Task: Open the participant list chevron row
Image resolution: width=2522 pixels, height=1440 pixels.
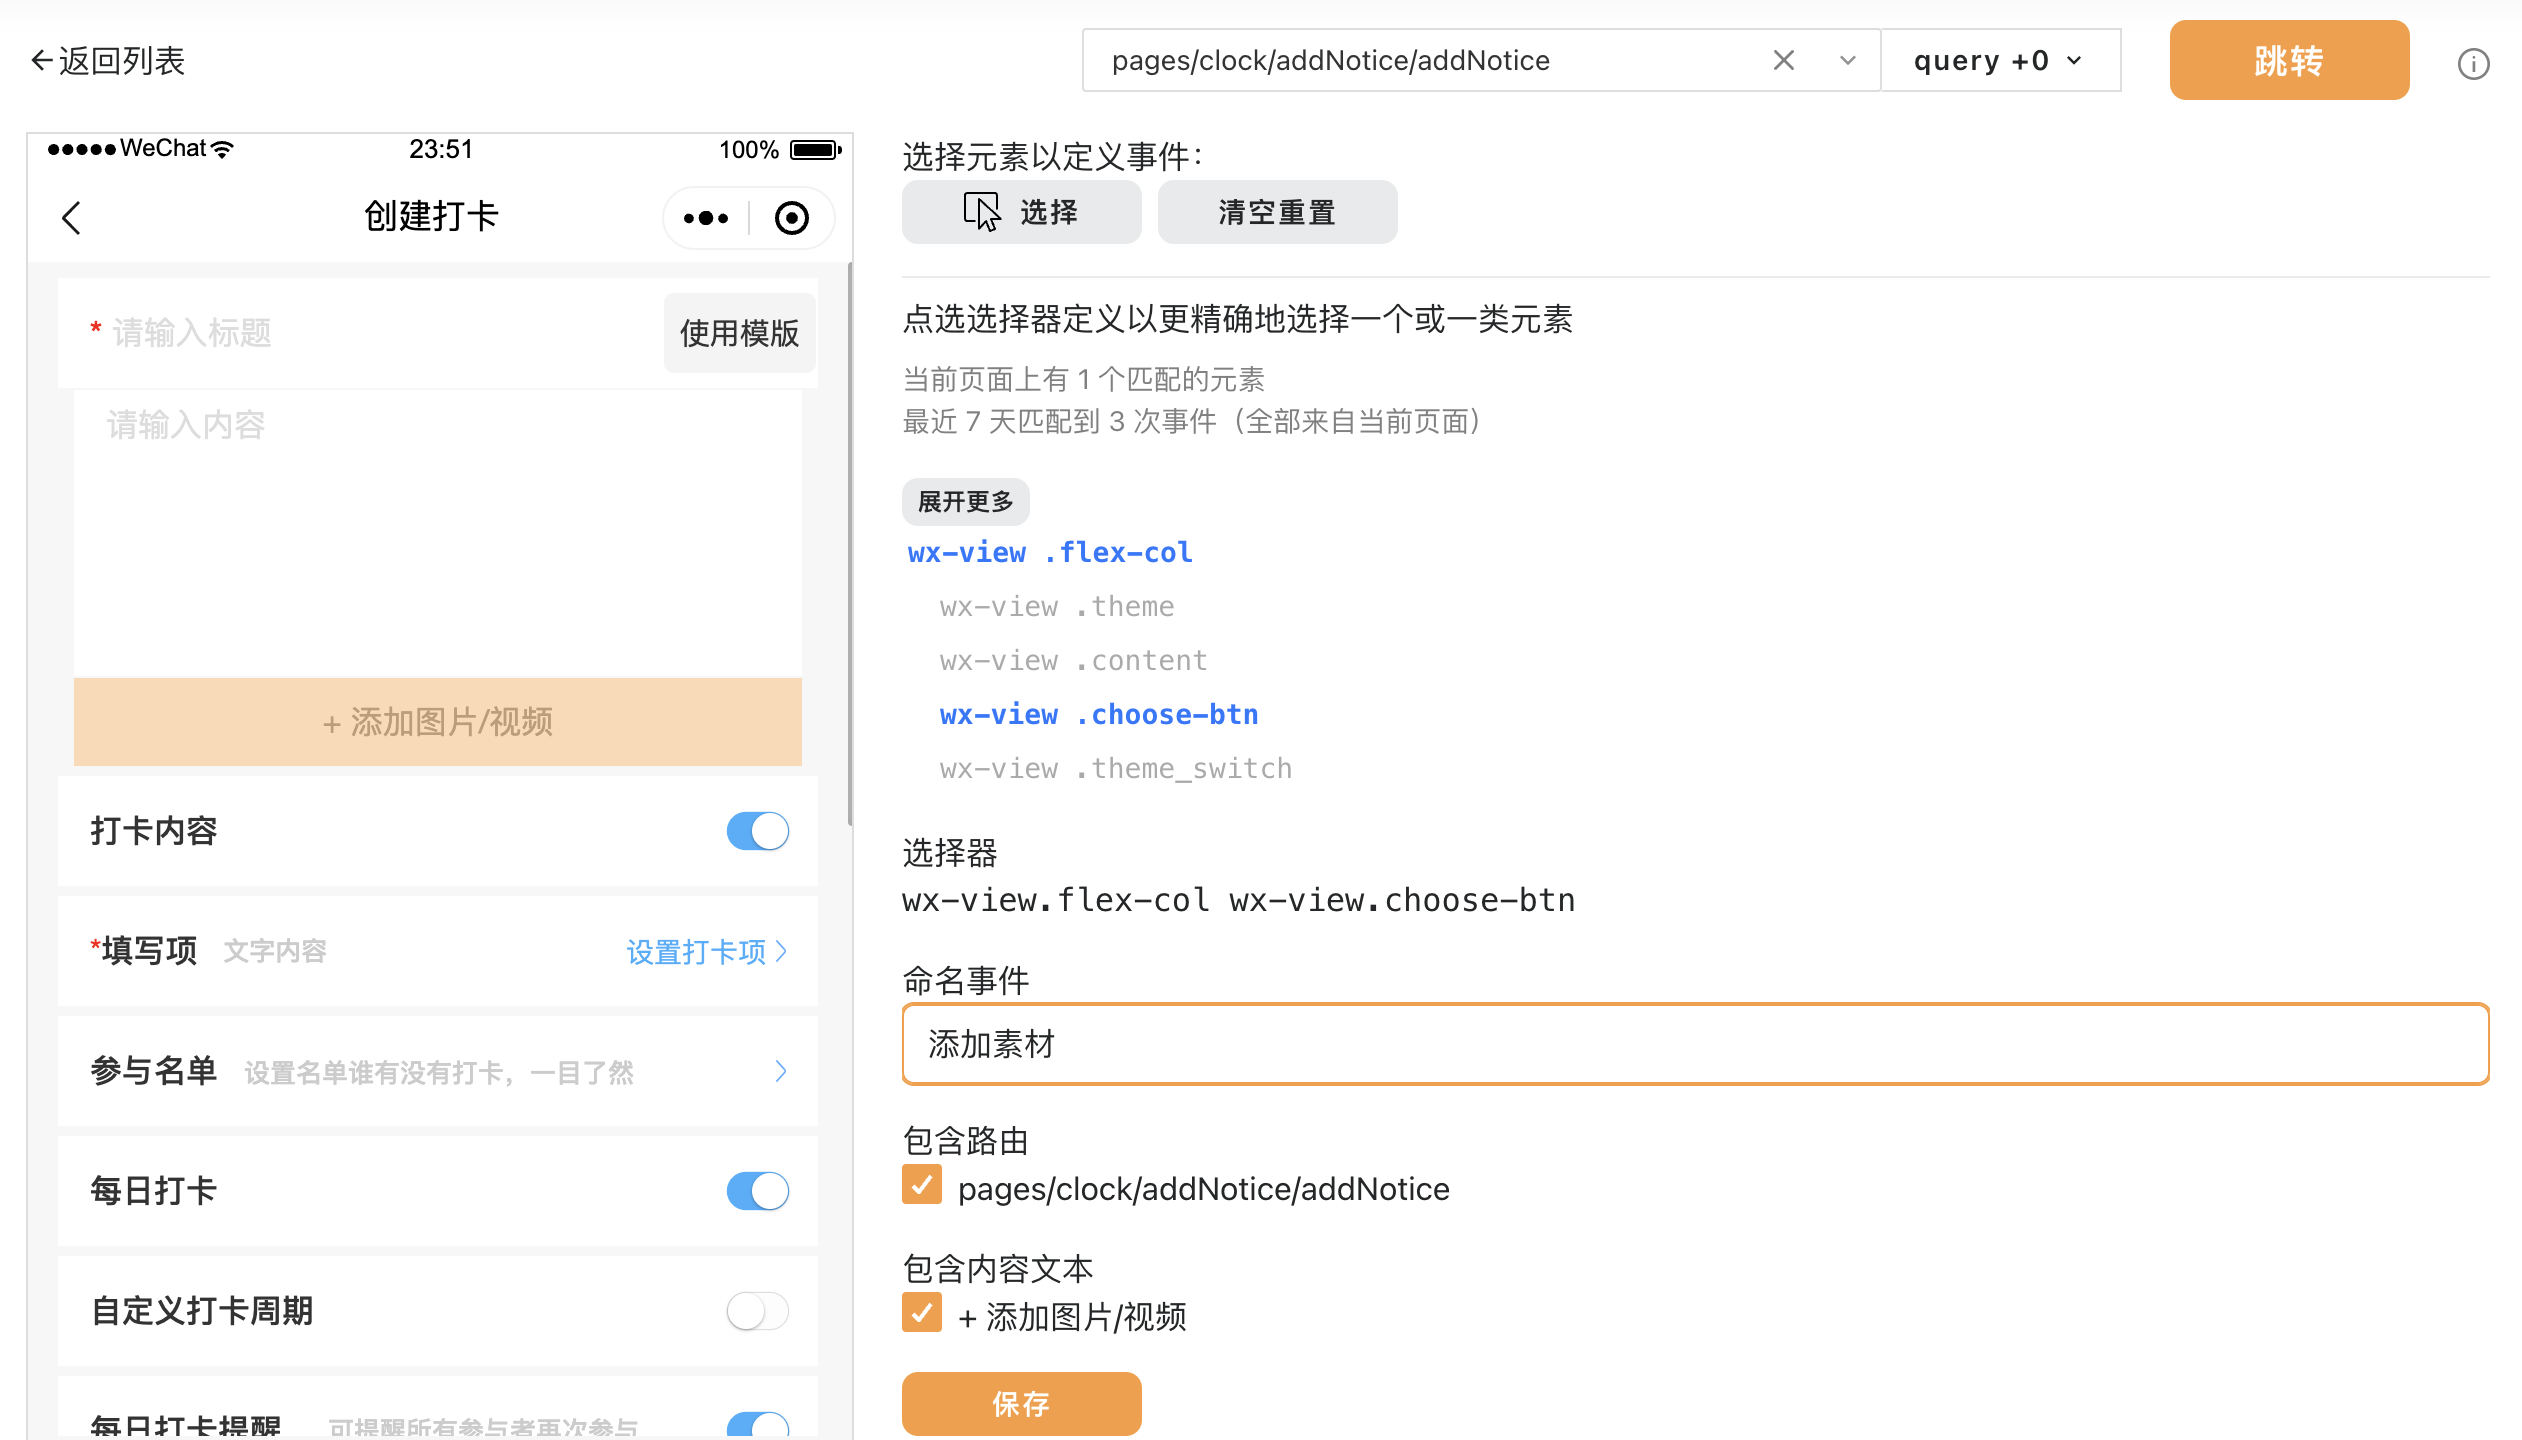Action: click(x=780, y=1072)
